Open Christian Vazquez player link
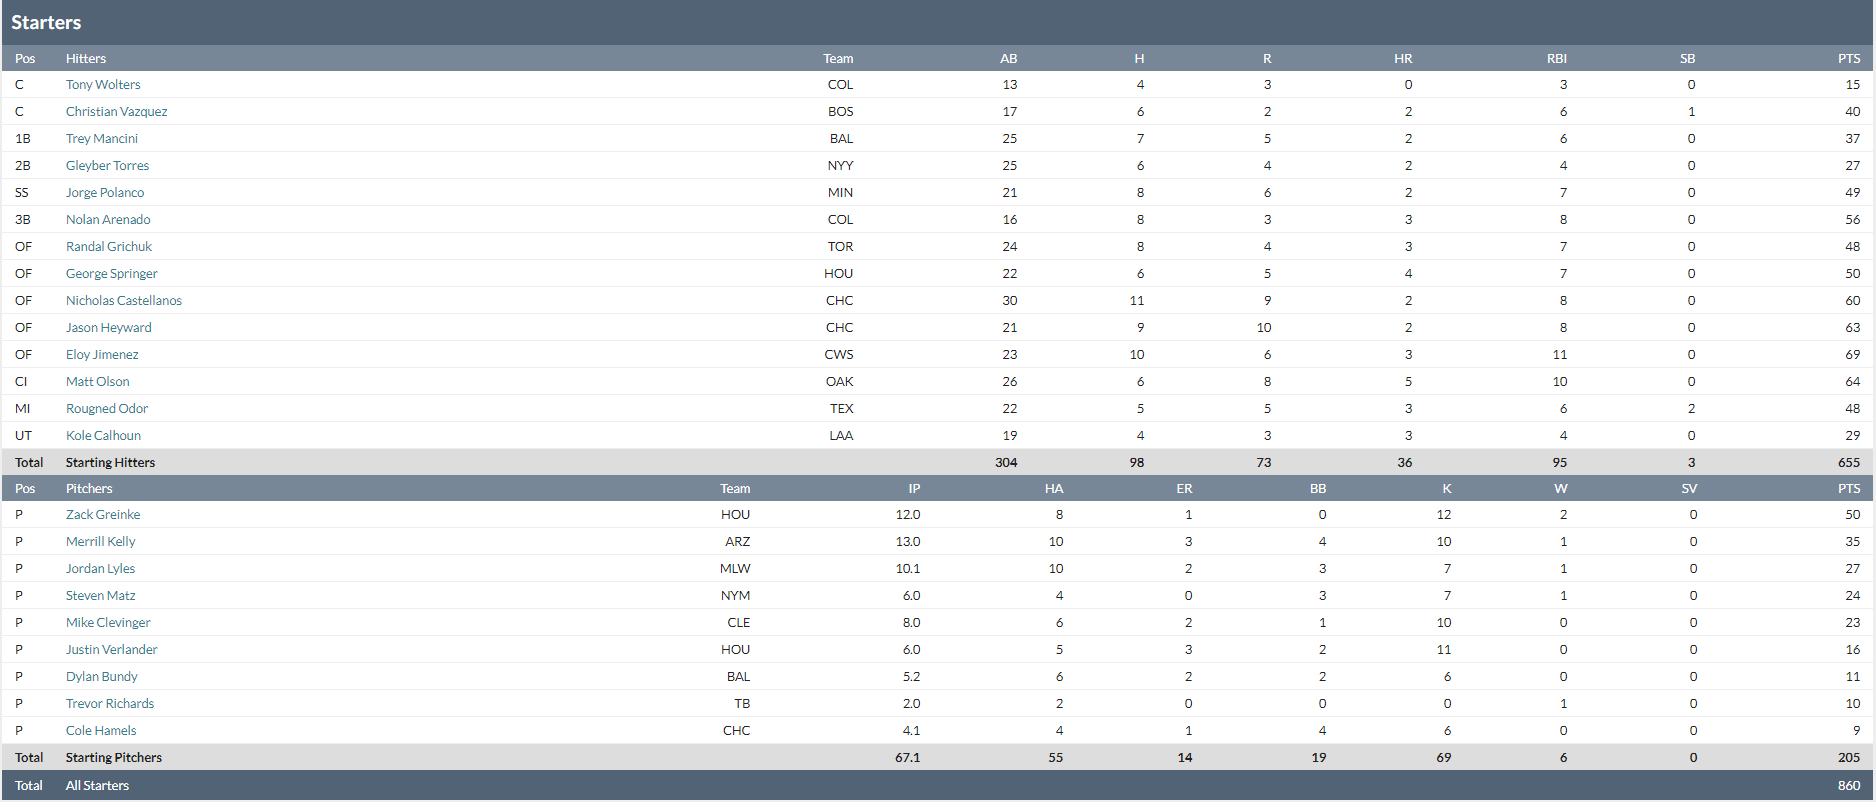This screenshot has height=802, width=1876. pyautogui.click(x=116, y=112)
